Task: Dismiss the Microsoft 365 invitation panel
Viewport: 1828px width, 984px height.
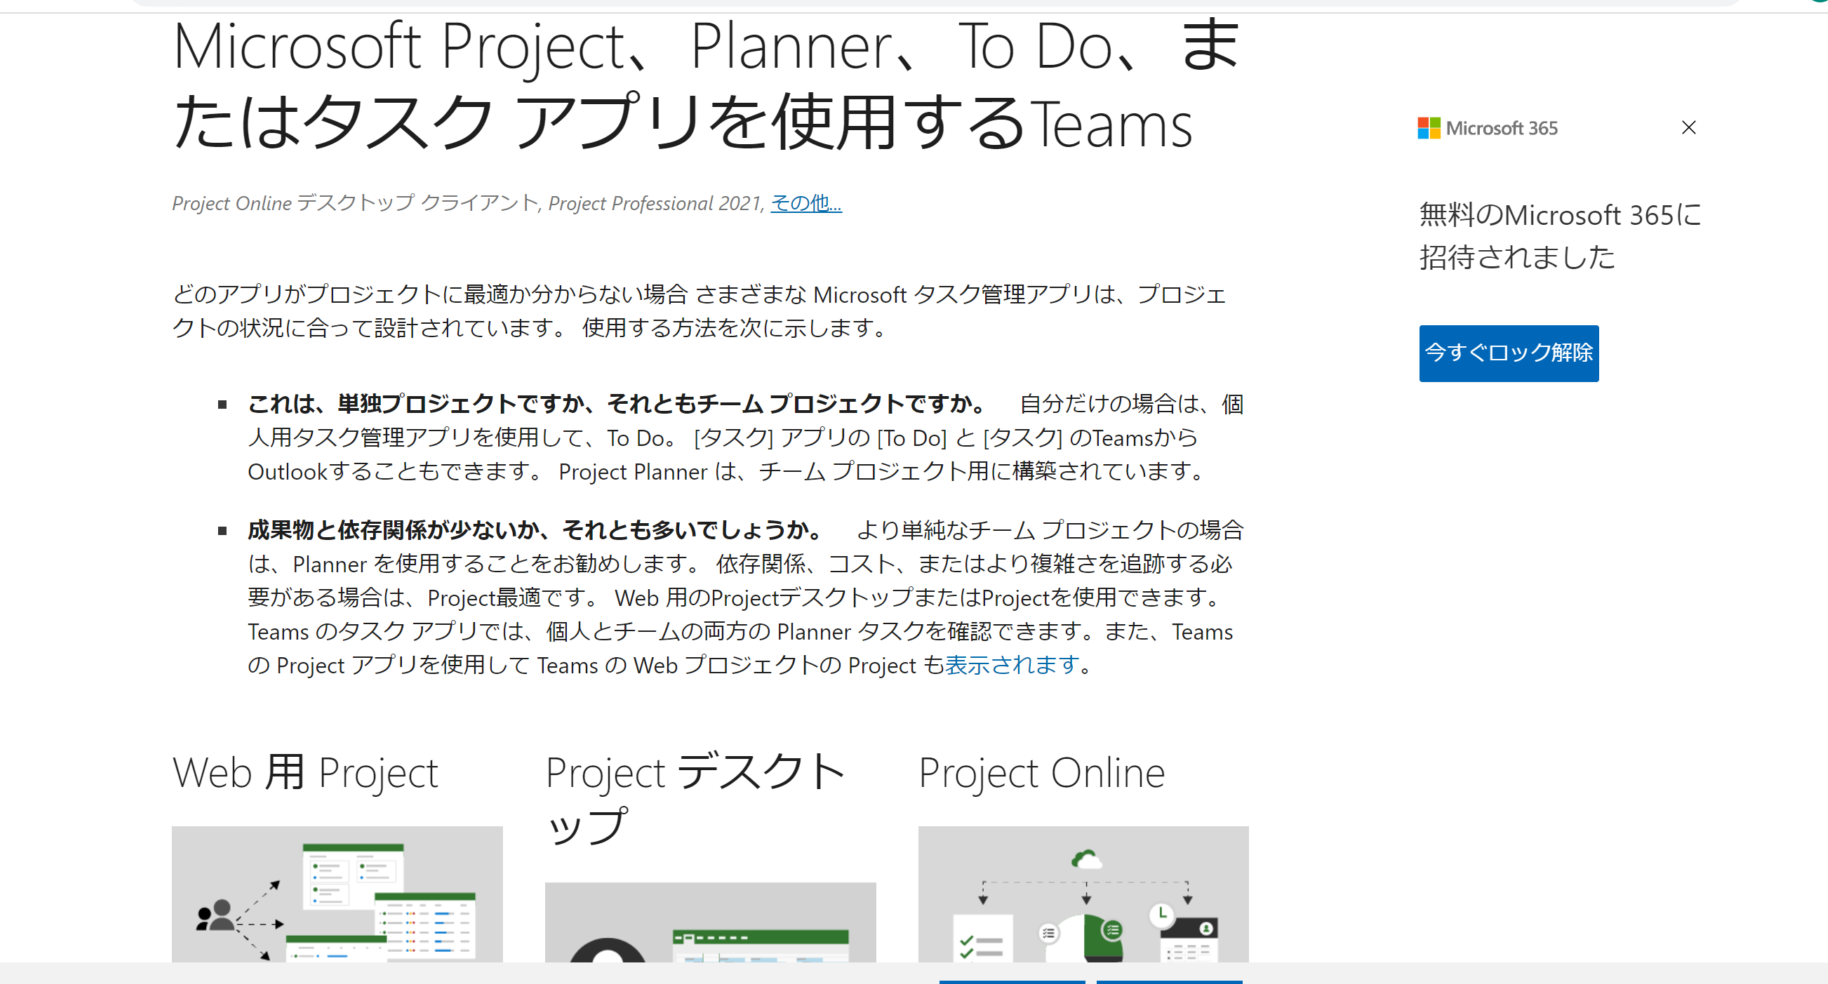Action: pyautogui.click(x=1688, y=127)
